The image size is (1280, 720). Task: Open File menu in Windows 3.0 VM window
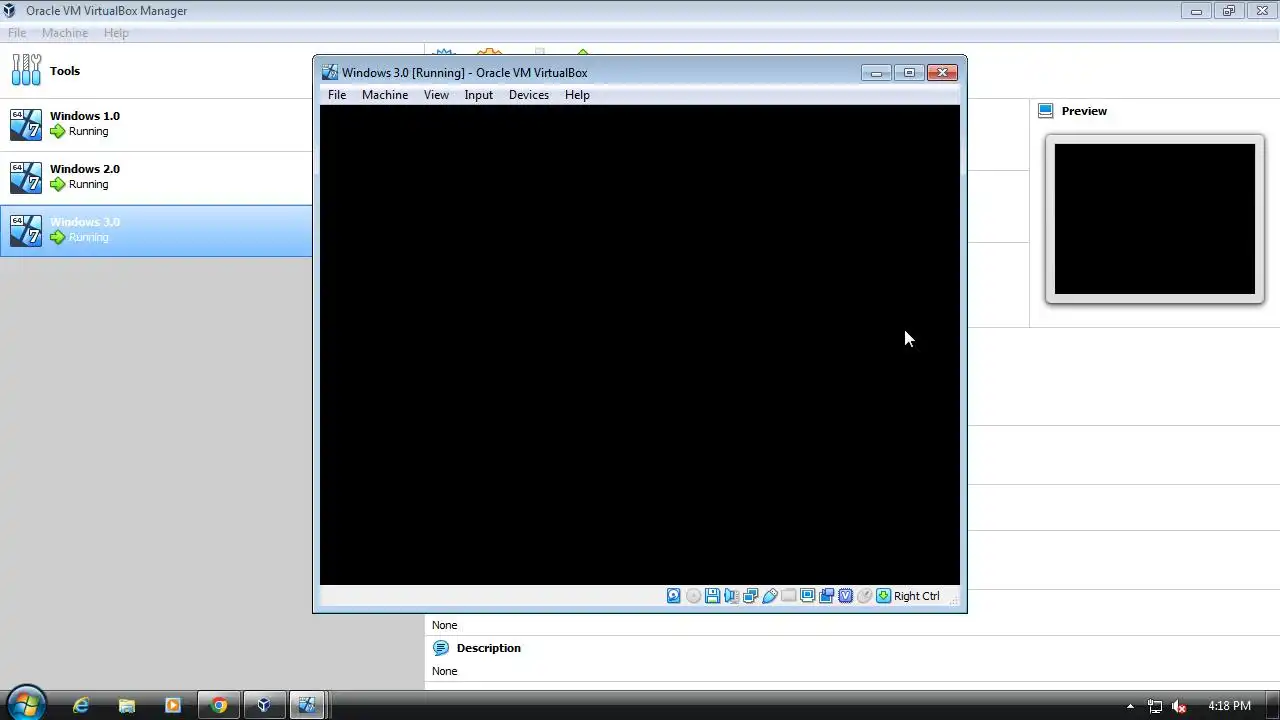pos(337,95)
